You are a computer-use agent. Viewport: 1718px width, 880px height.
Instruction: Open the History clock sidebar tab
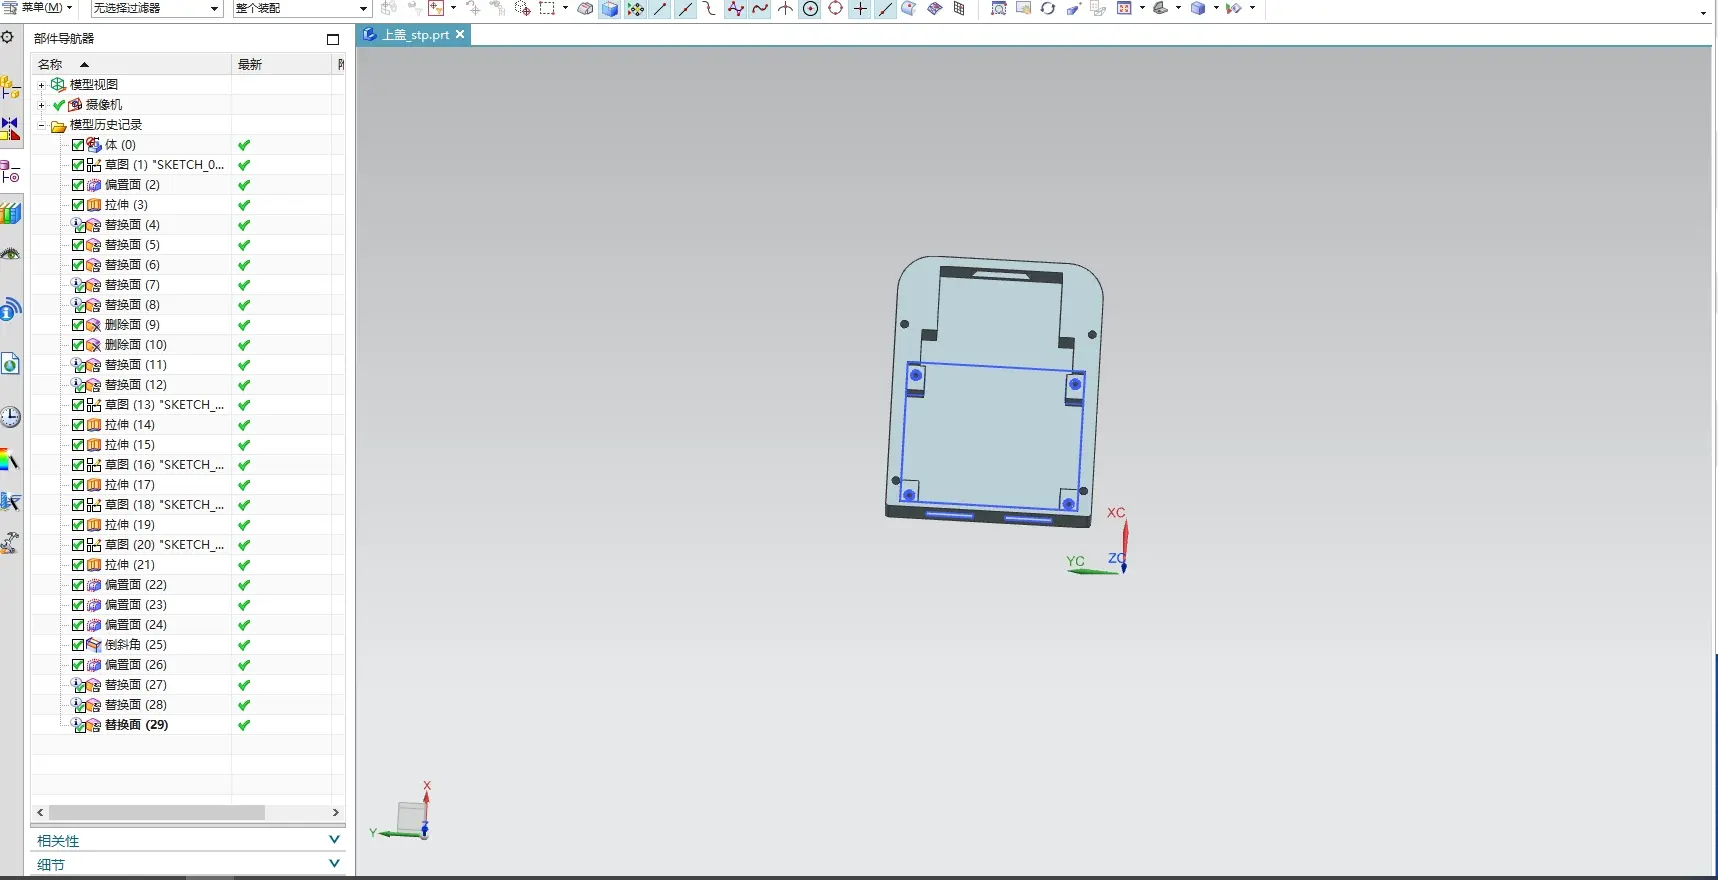click(10, 417)
